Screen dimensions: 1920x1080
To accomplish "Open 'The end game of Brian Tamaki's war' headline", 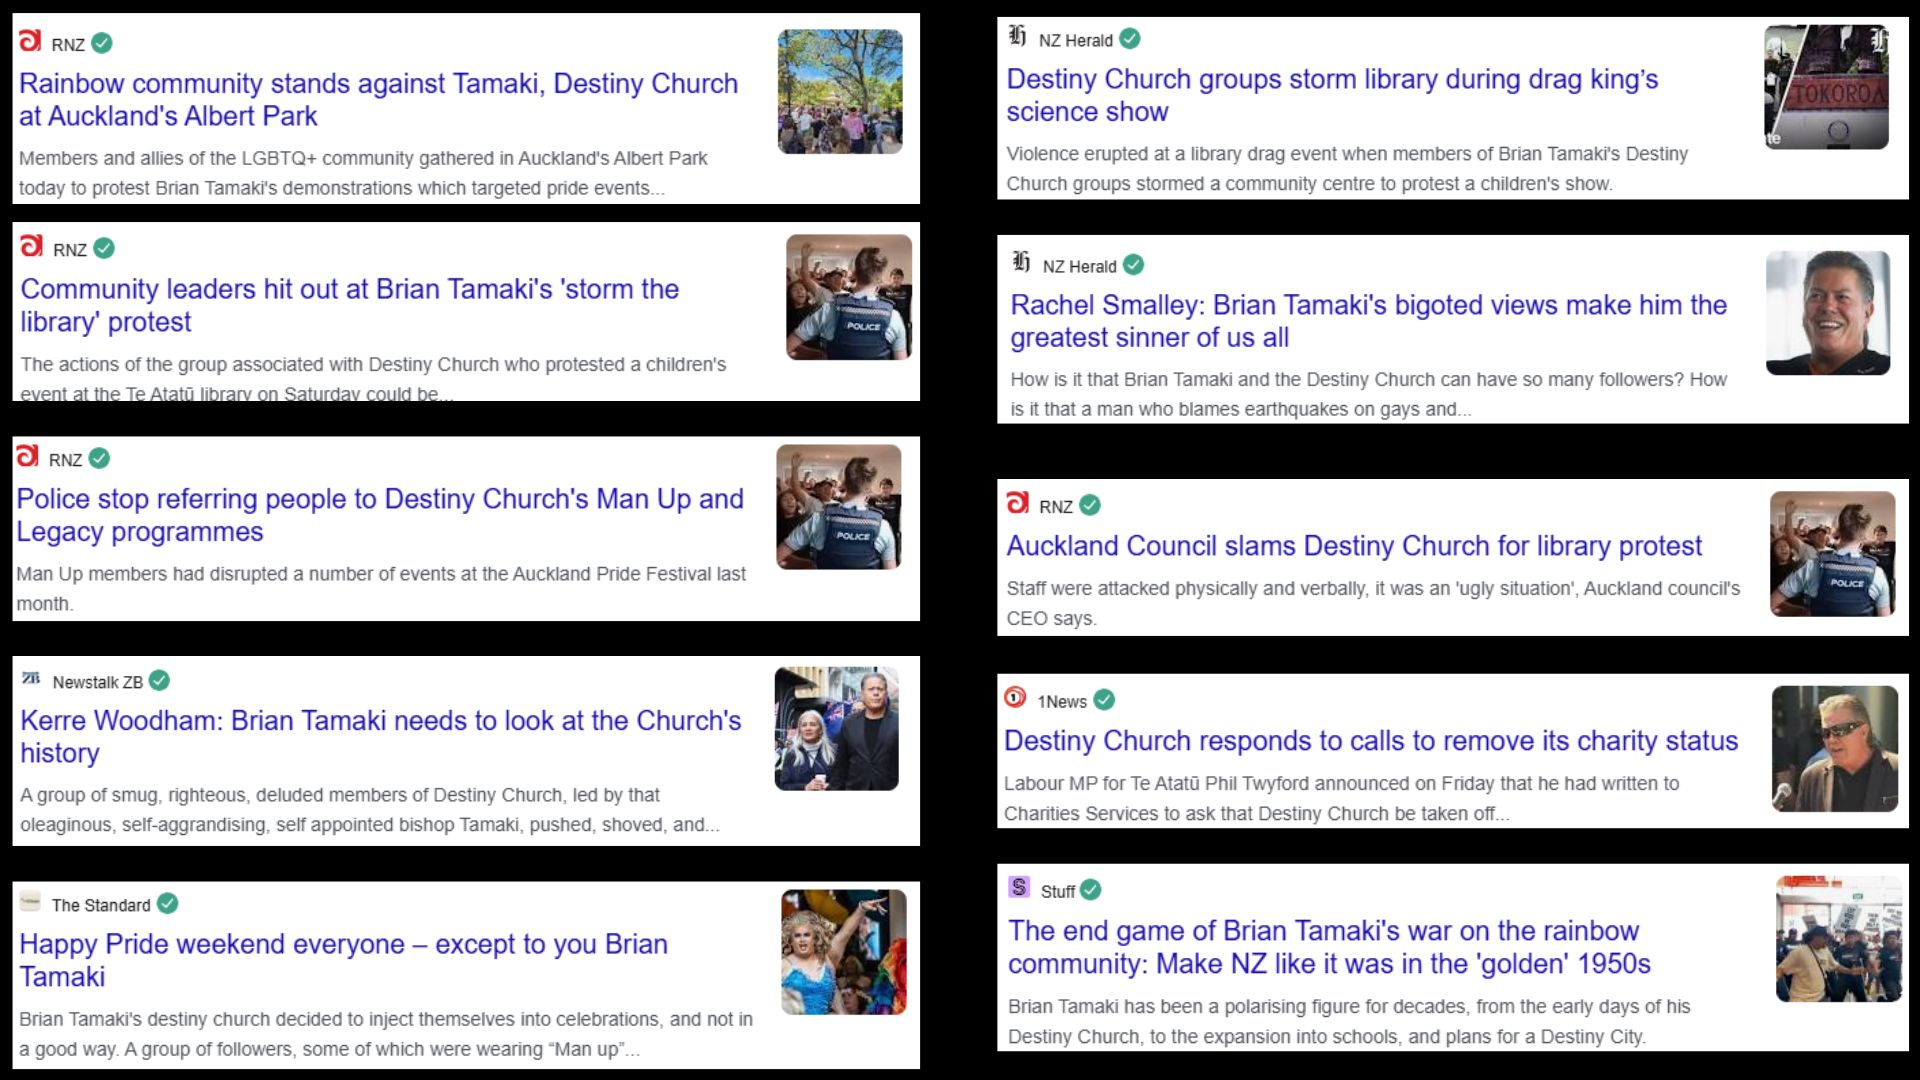I will point(1329,947).
